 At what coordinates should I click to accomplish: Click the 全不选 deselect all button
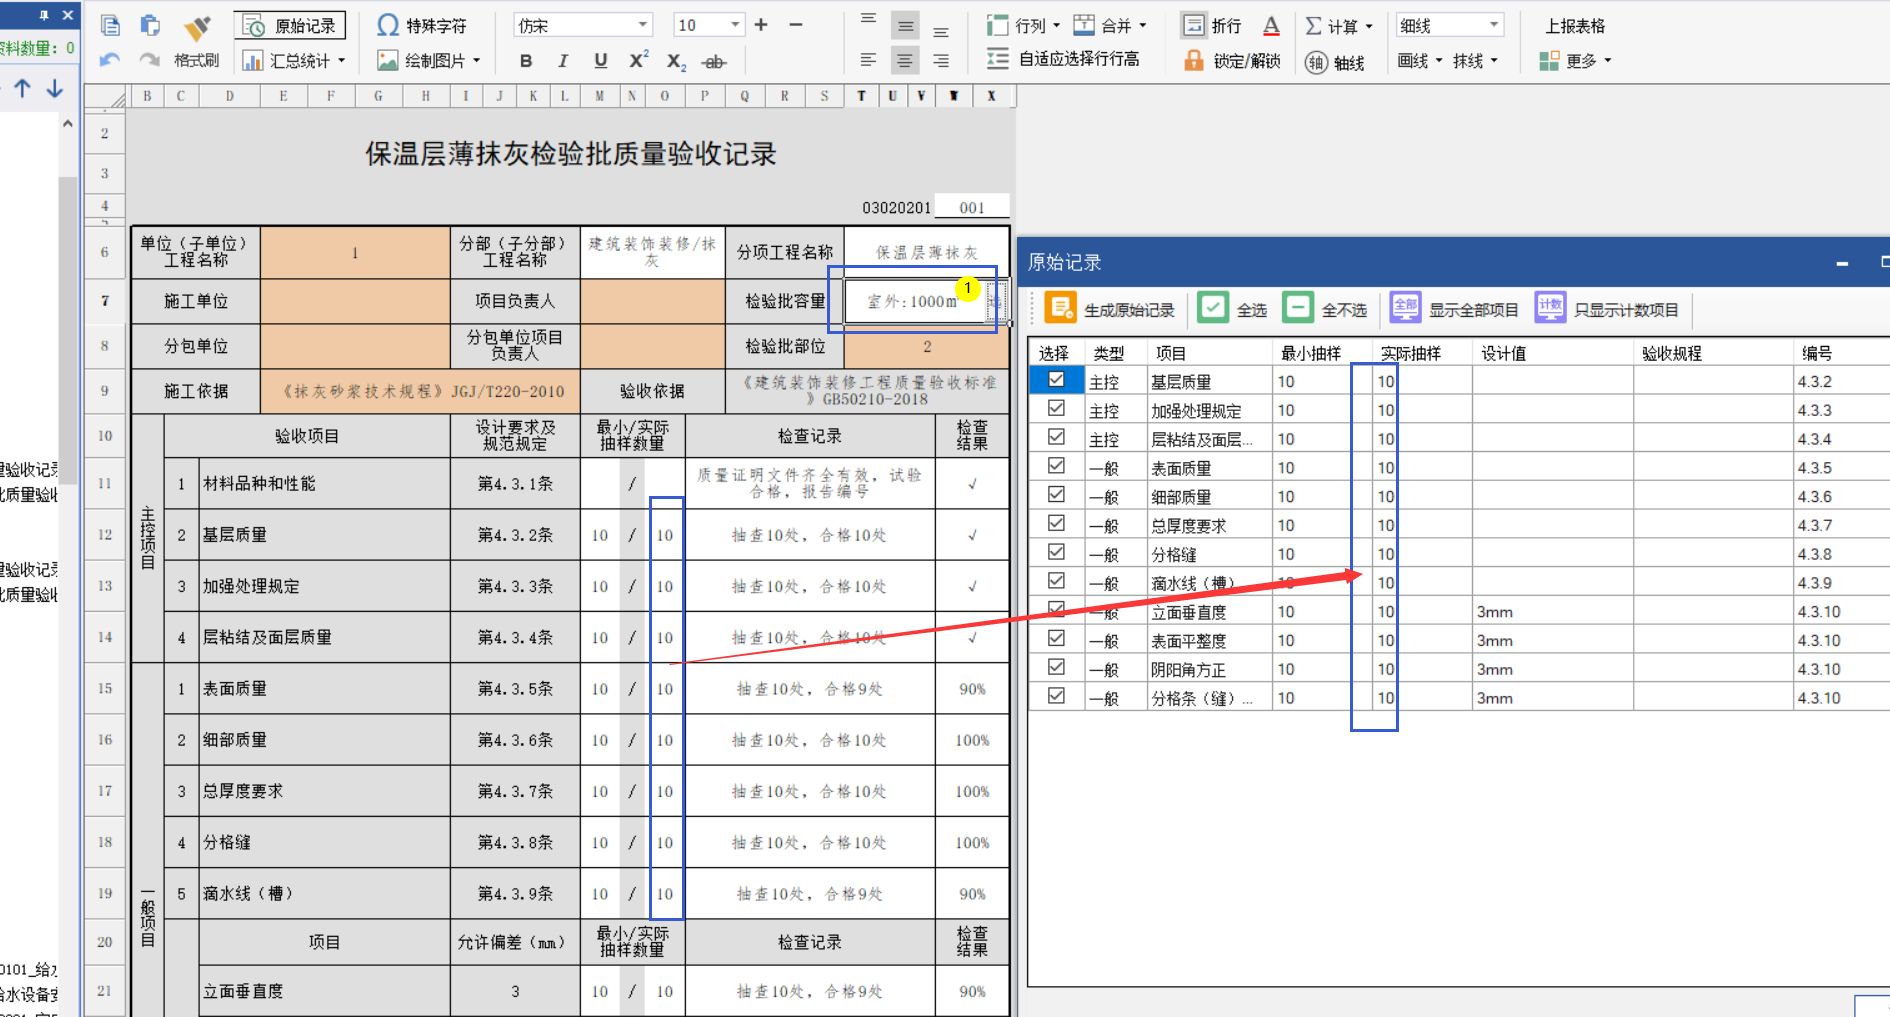(x=1325, y=309)
